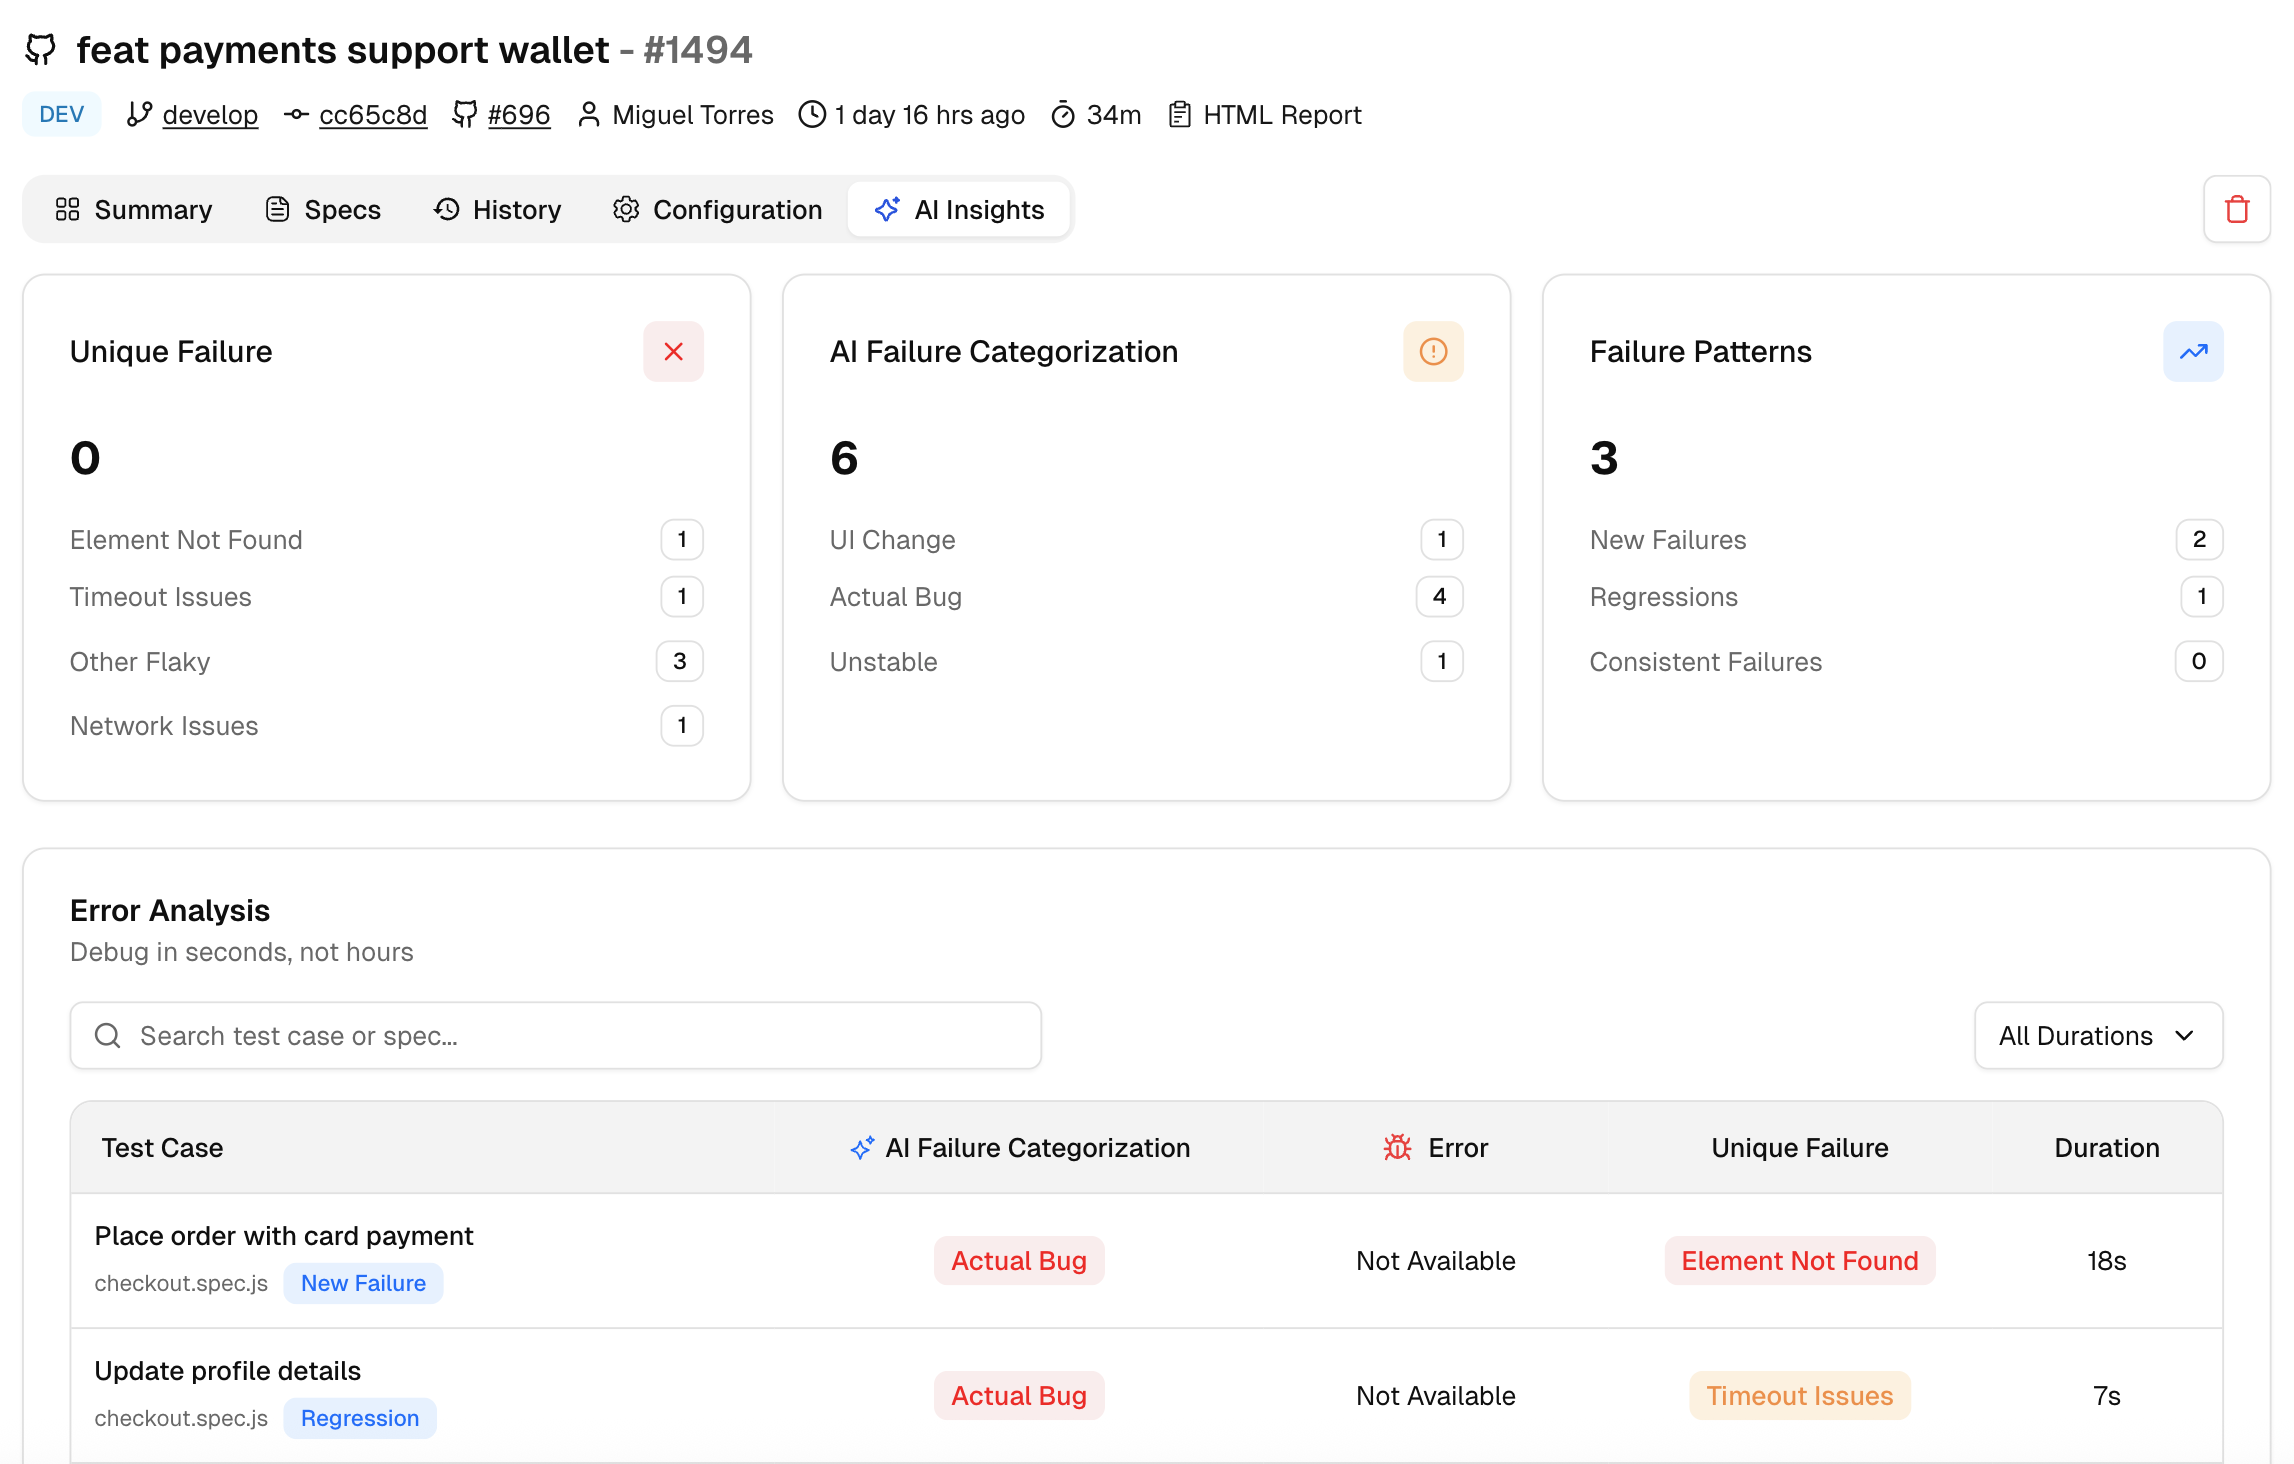Open the All Durations dropdown
2294x1464 pixels.
tap(2097, 1036)
